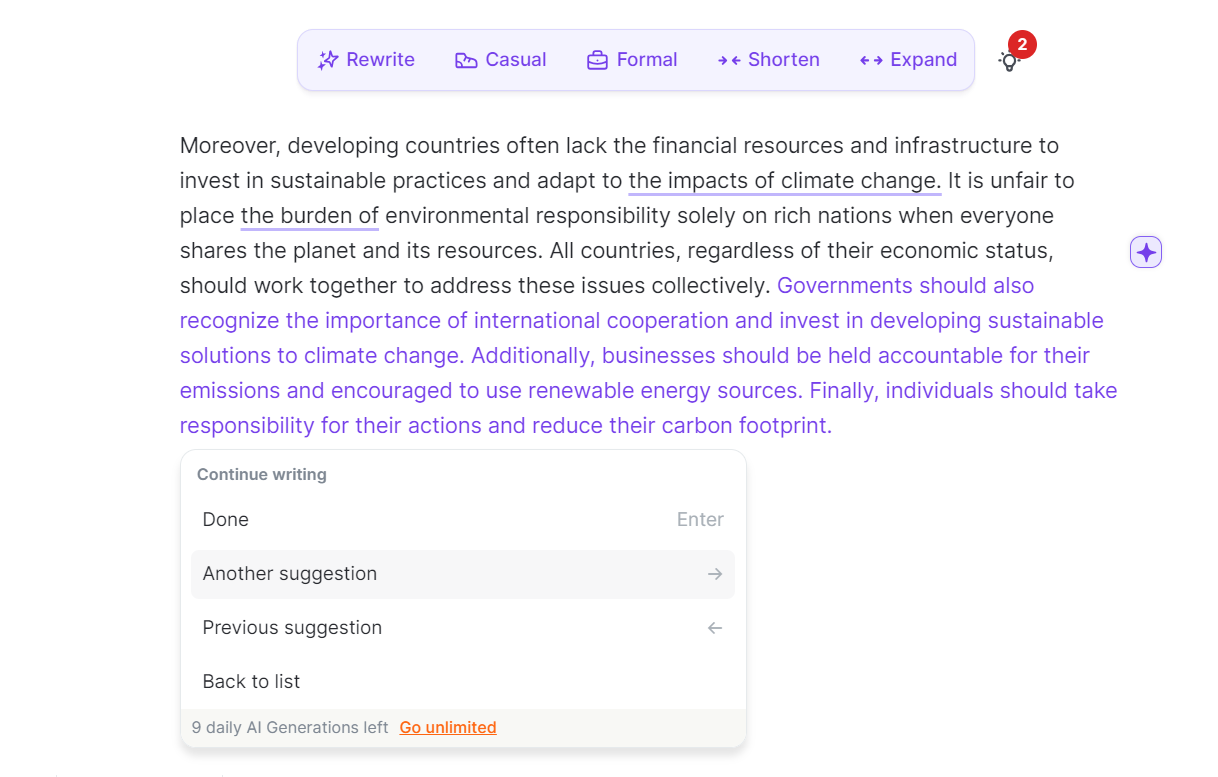Select Done in Continue writing menu
Viewport: 1218px width, 777px height.
(226, 520)
